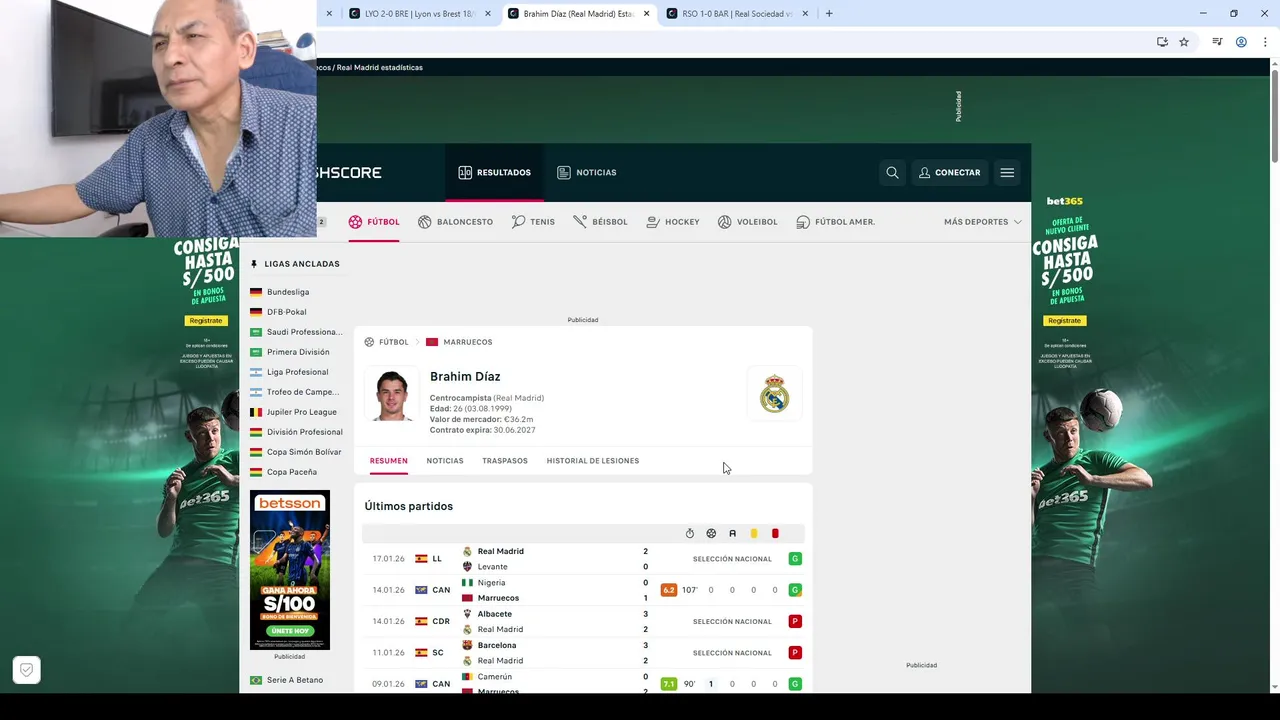The width and height of the screenshot is (1280, 720).
Task: Click the Real Madrid crest in Levante row
Action: click(x=467, y=551)
